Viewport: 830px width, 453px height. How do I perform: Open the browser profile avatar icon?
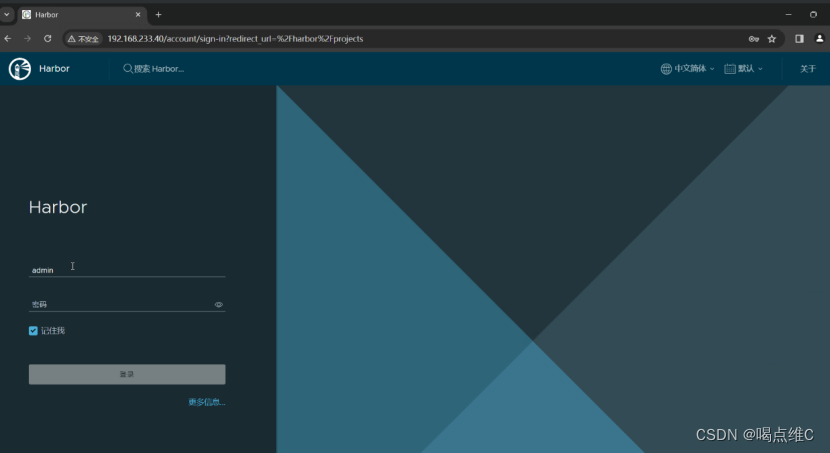pyautogui.click(x=819, y=39)
